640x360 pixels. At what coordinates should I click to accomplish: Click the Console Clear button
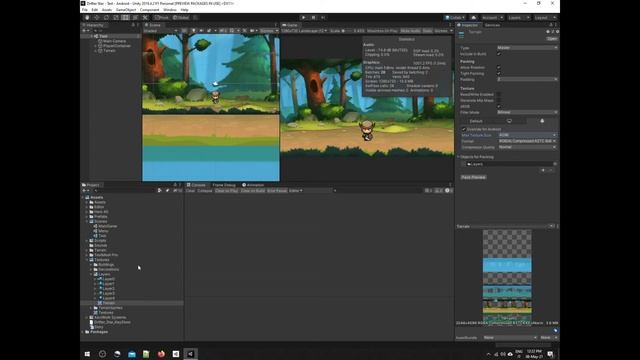(190, 191)
